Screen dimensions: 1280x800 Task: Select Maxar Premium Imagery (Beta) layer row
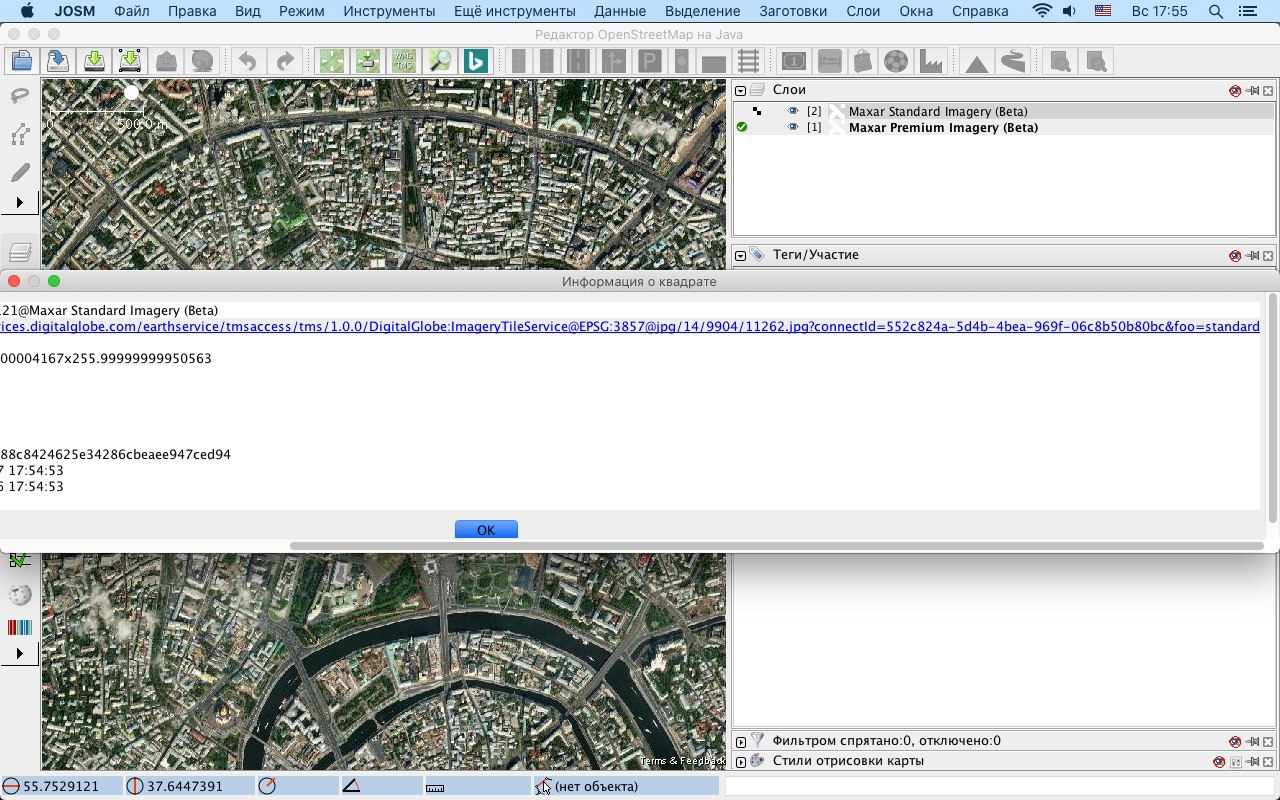pos(1005,127)
